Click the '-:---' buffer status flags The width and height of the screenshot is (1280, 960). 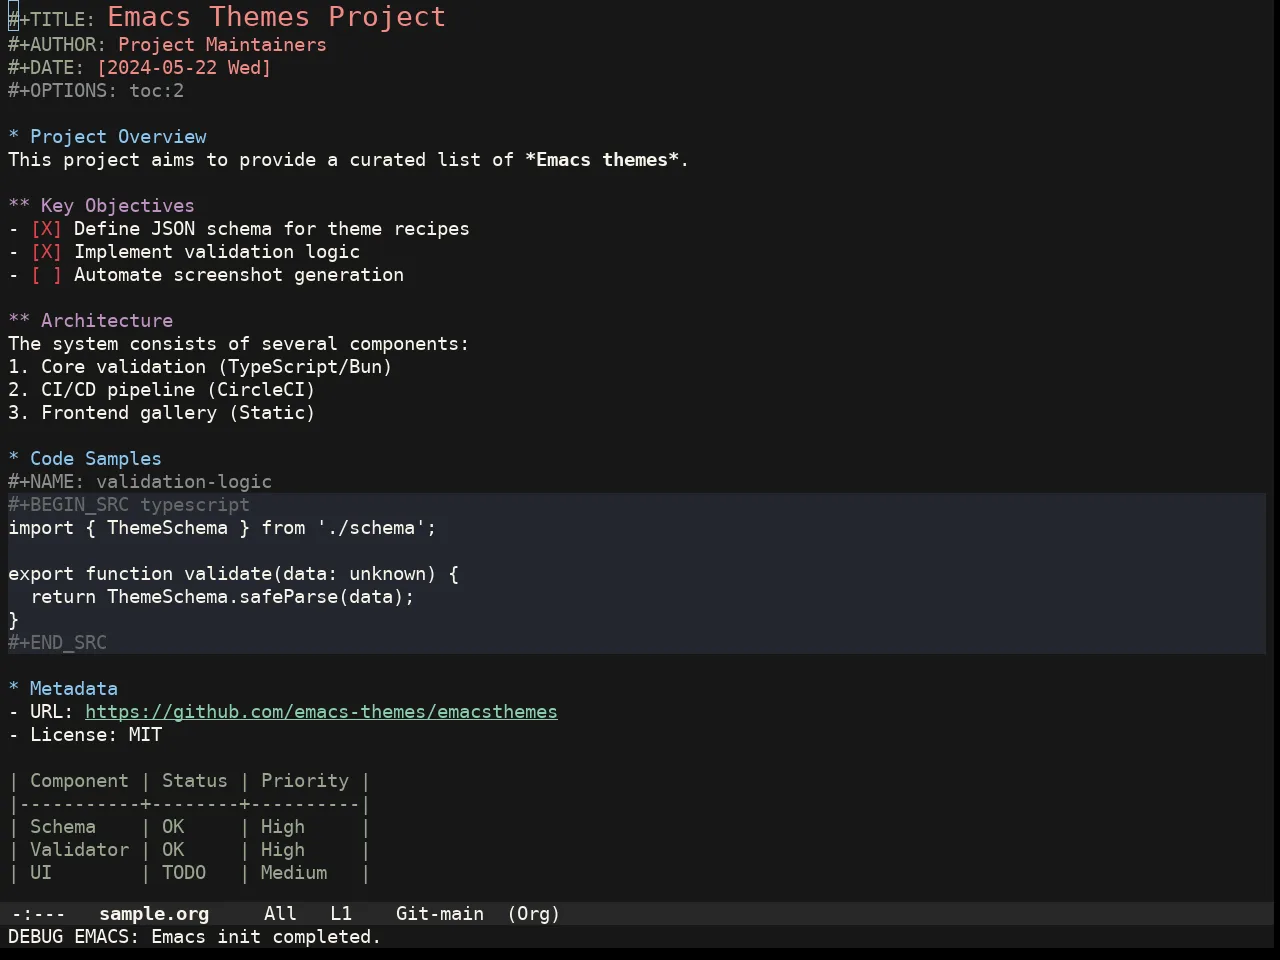tap(38, 914)
